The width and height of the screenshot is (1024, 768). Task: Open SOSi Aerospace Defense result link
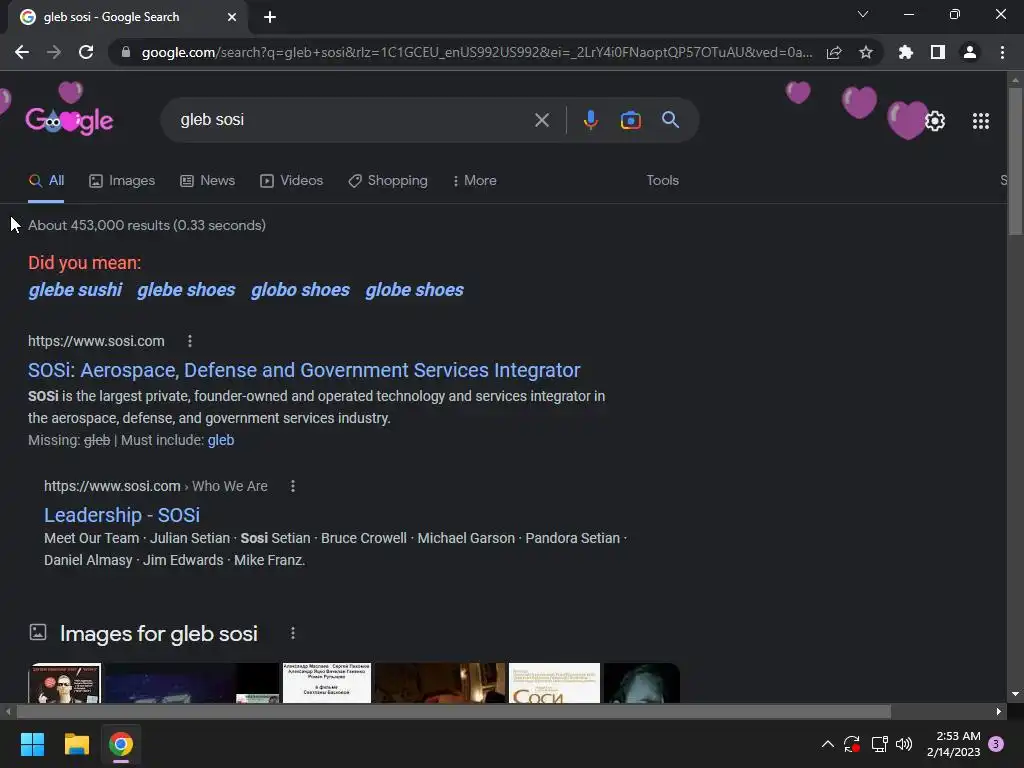[x=304, y=370]
